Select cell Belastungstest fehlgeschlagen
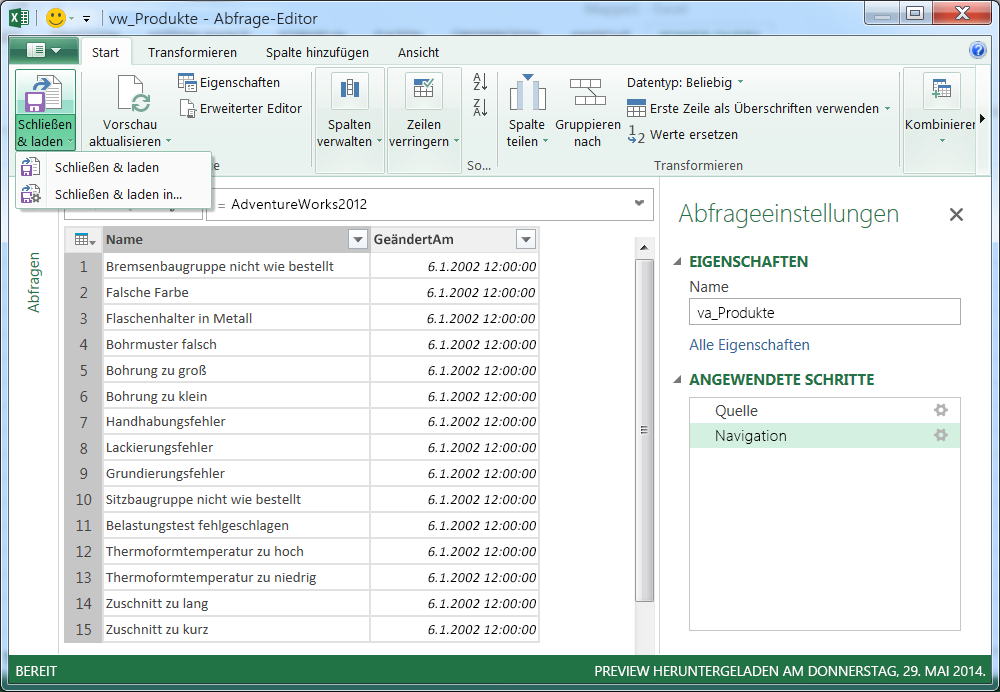 coord(236,526)
